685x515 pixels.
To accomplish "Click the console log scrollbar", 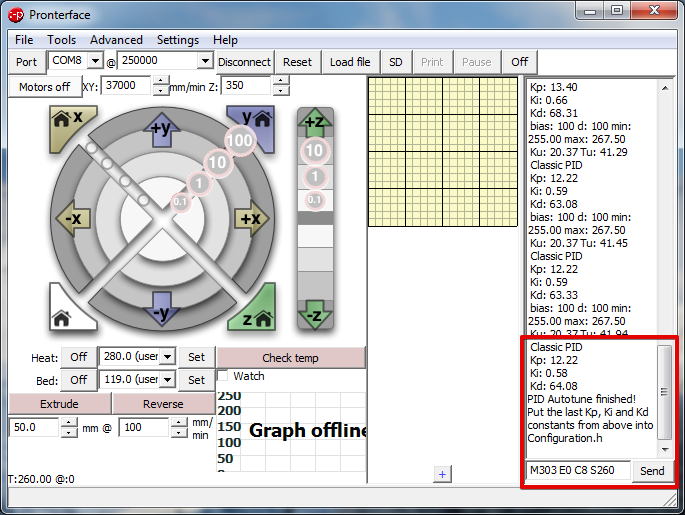I will (665, 390).
